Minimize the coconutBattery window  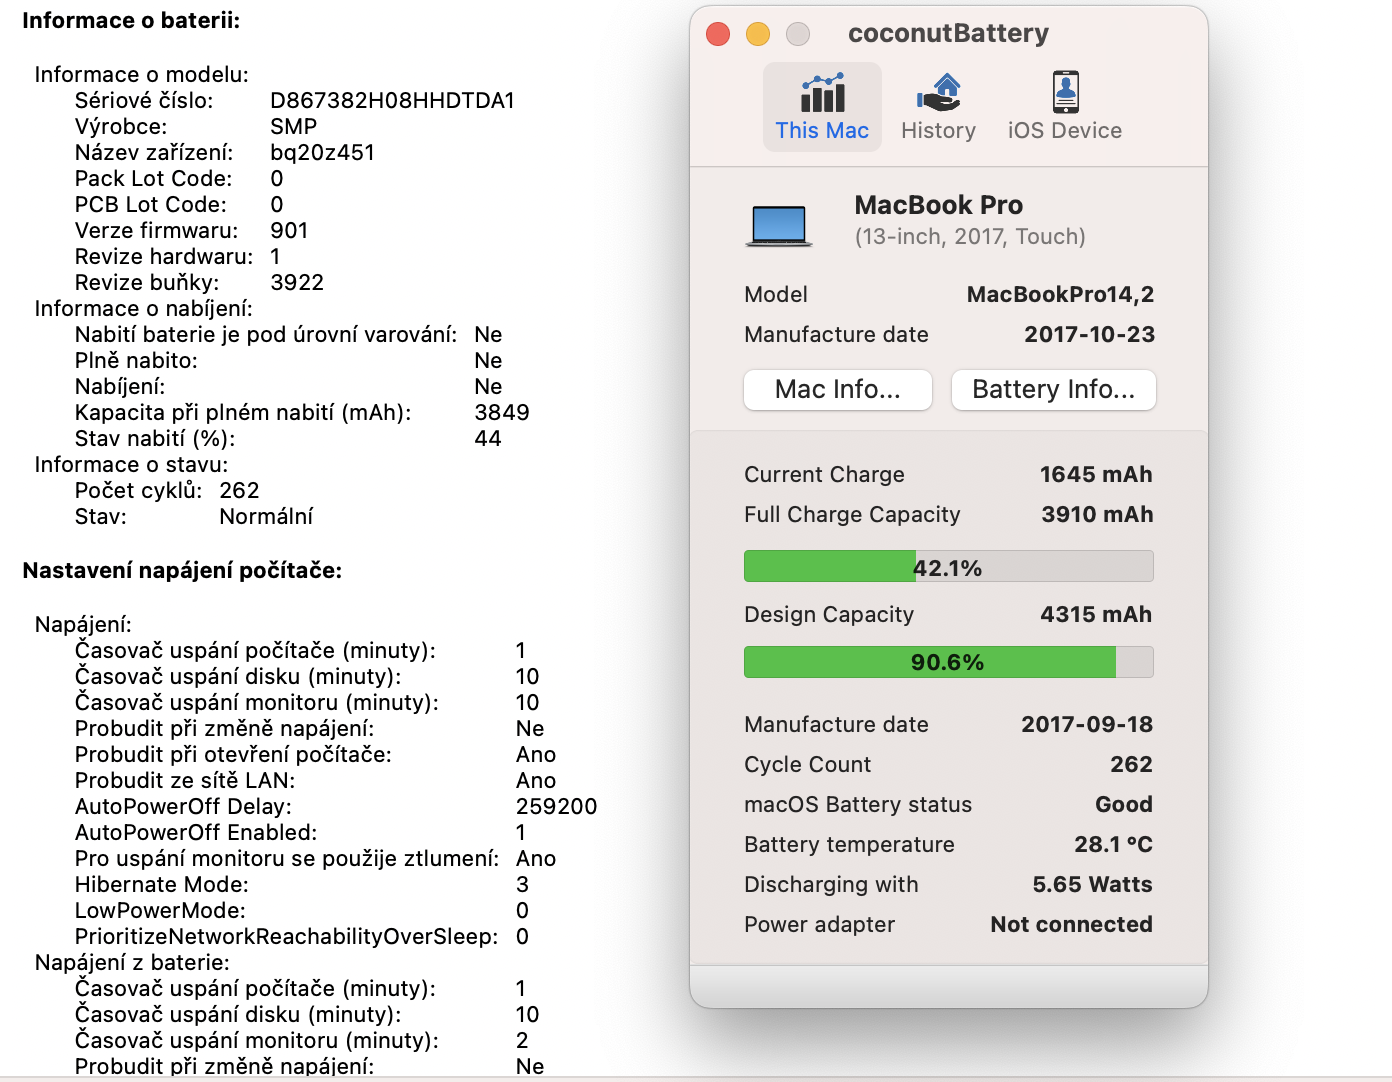758,34
